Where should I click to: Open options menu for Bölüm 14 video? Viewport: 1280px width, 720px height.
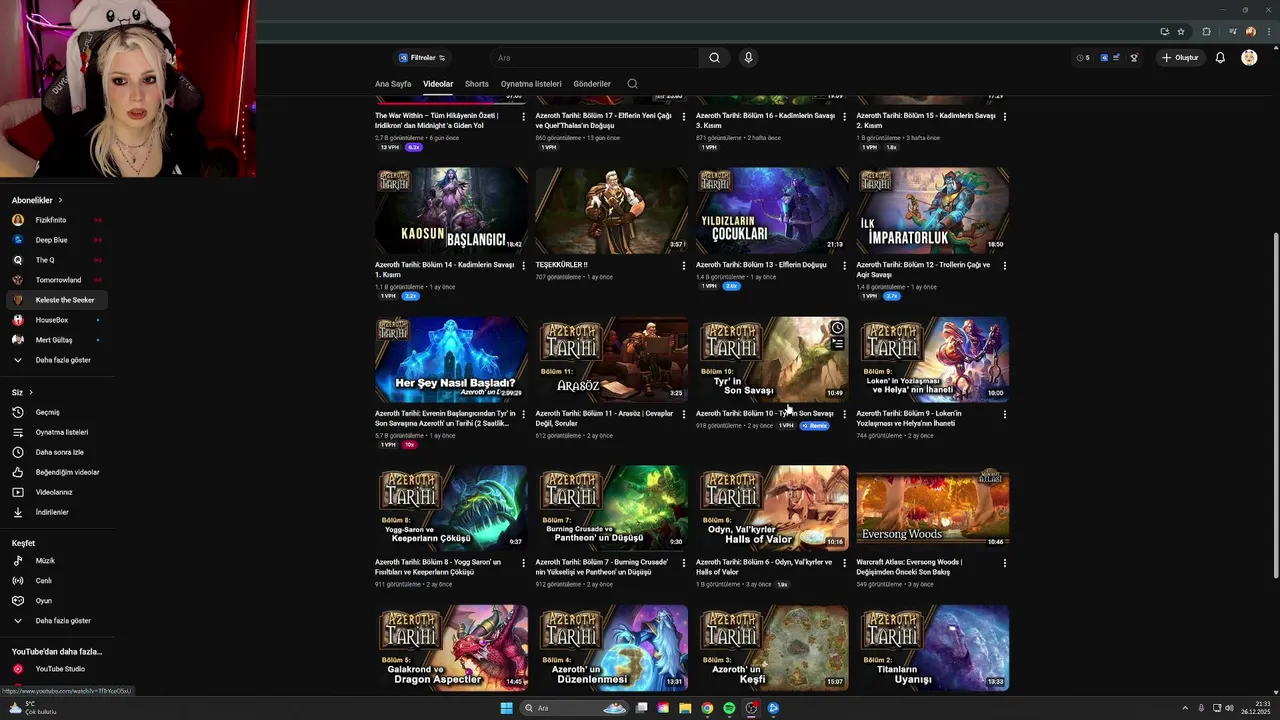[x=523, y=265]
